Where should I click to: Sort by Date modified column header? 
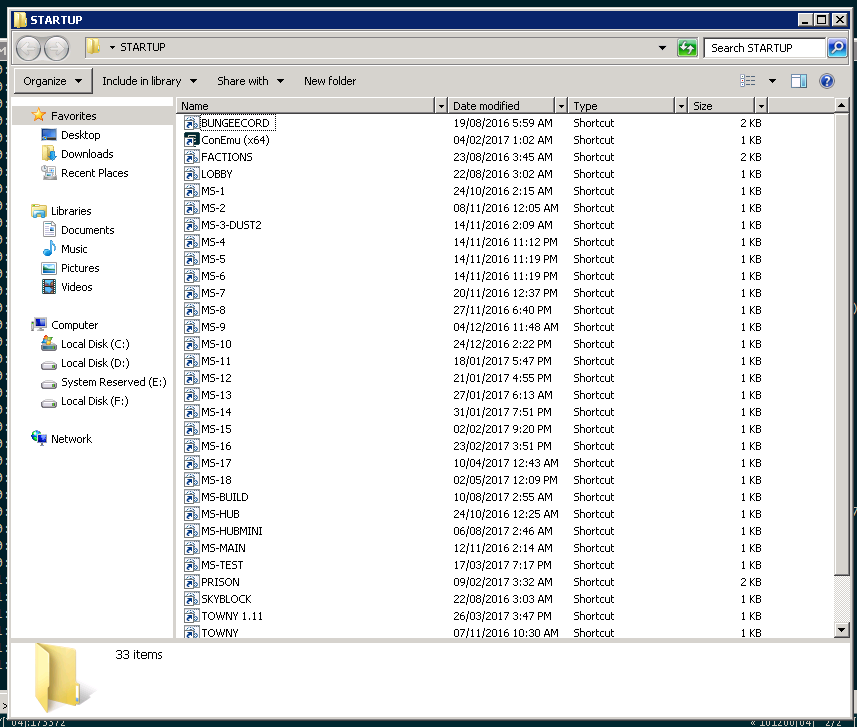[x=500, y=106]
